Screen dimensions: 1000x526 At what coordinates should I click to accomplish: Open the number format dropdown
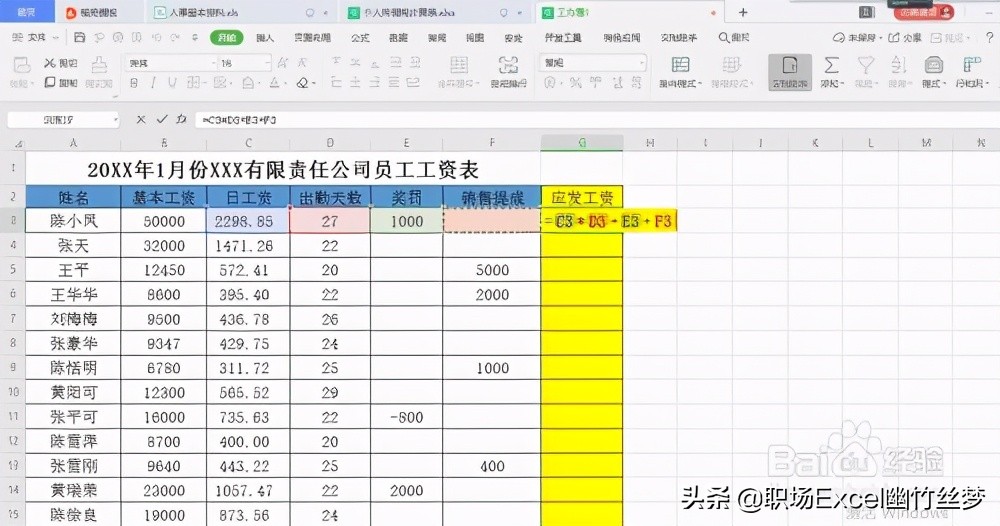tap(642, 63)
